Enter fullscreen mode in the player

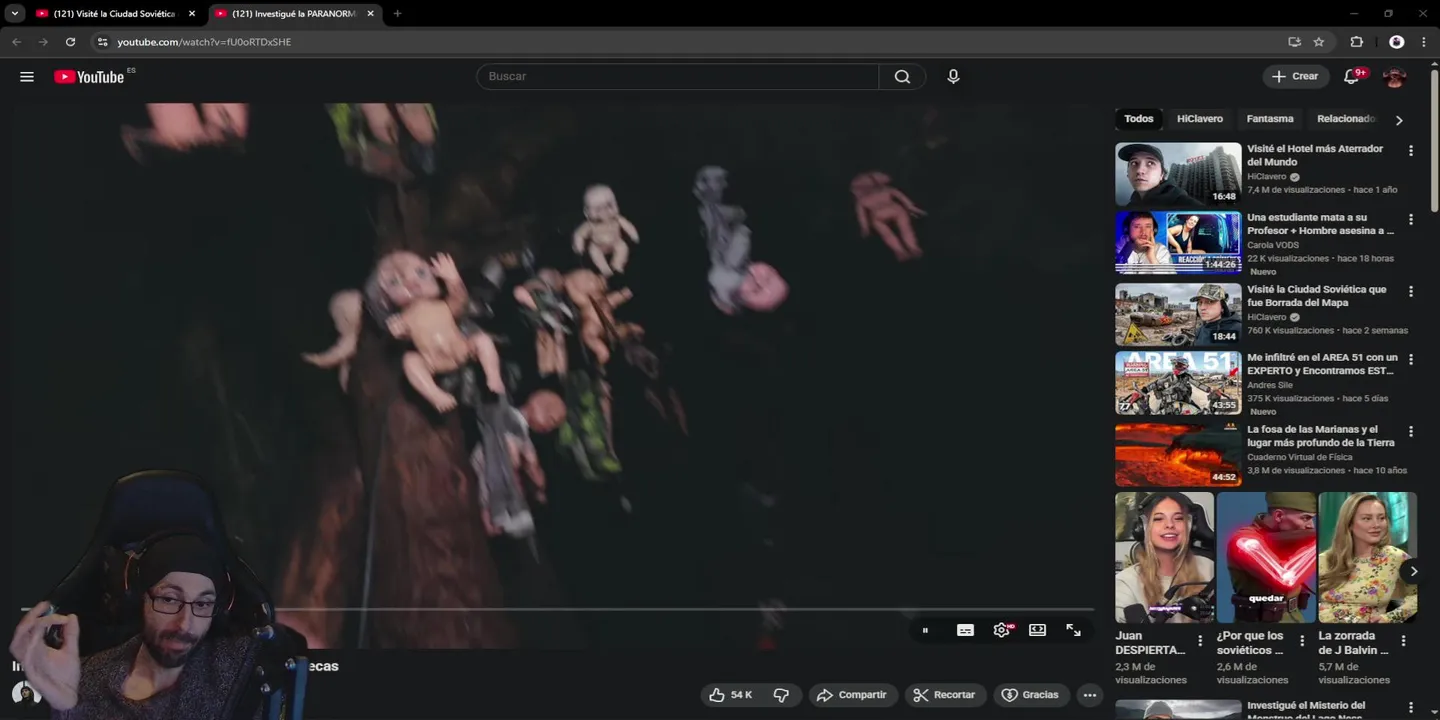coord(1073,630)
